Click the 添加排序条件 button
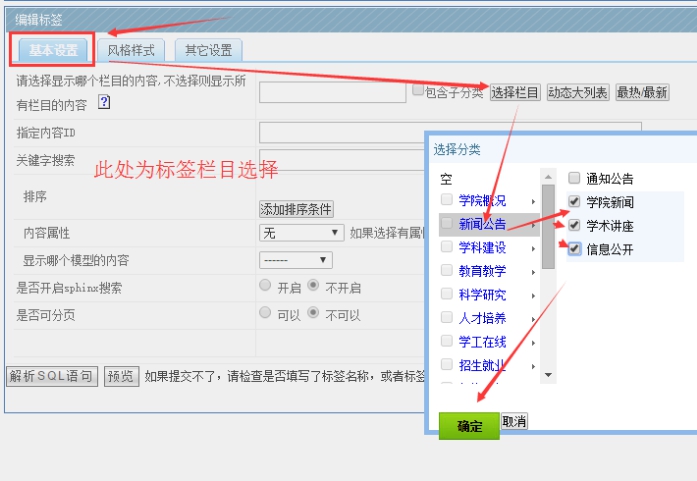697x481 pixels. (296, 209)
